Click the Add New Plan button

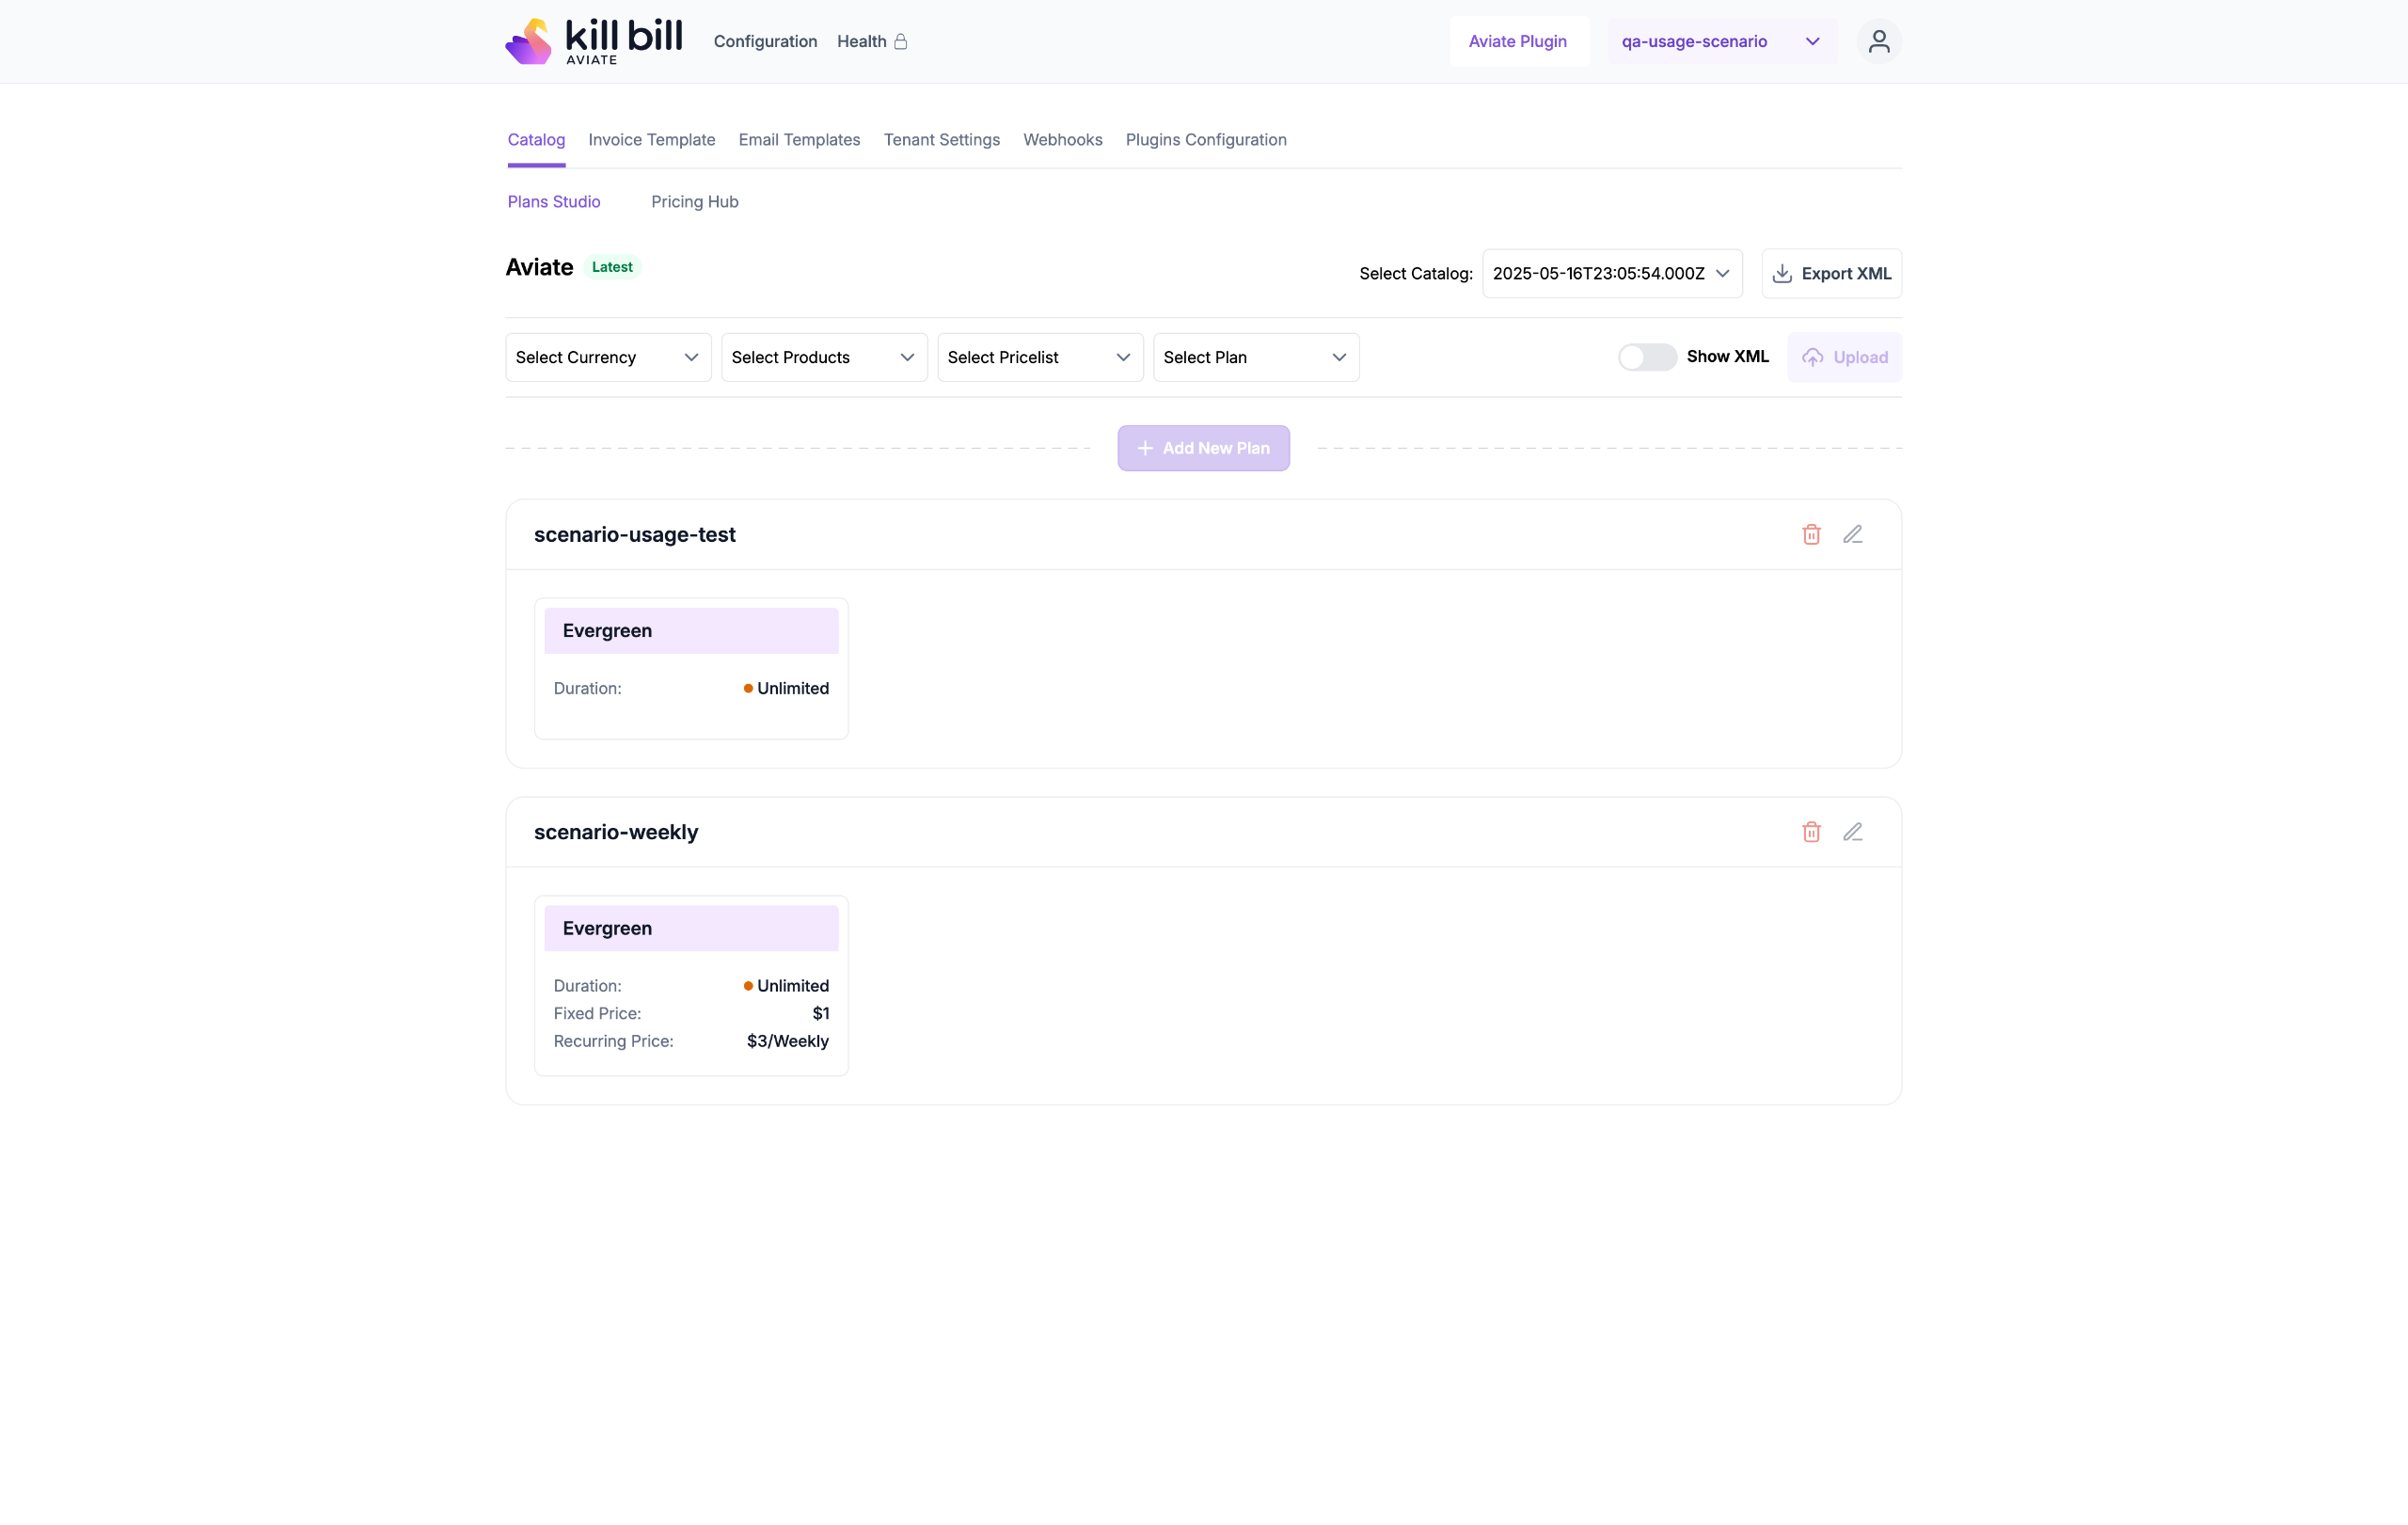pyautogui.click(x=1203, y=448)
